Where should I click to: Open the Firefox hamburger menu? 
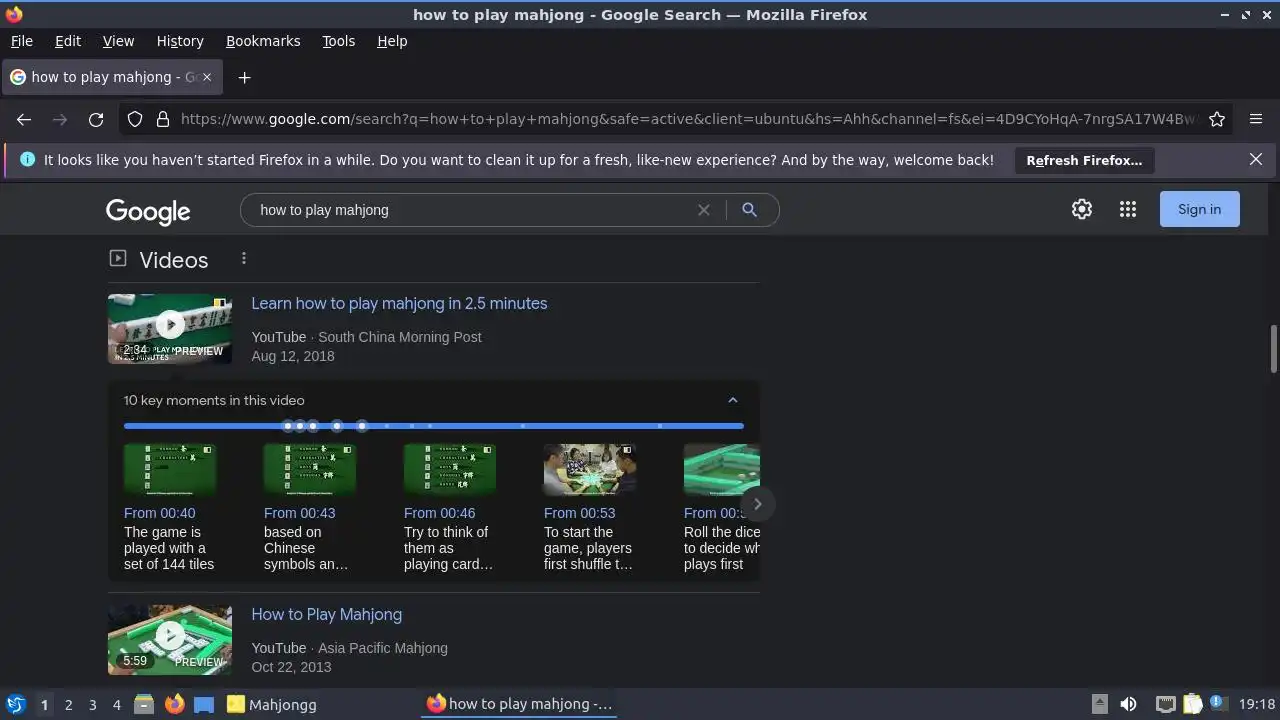[x=1256, y=119]
